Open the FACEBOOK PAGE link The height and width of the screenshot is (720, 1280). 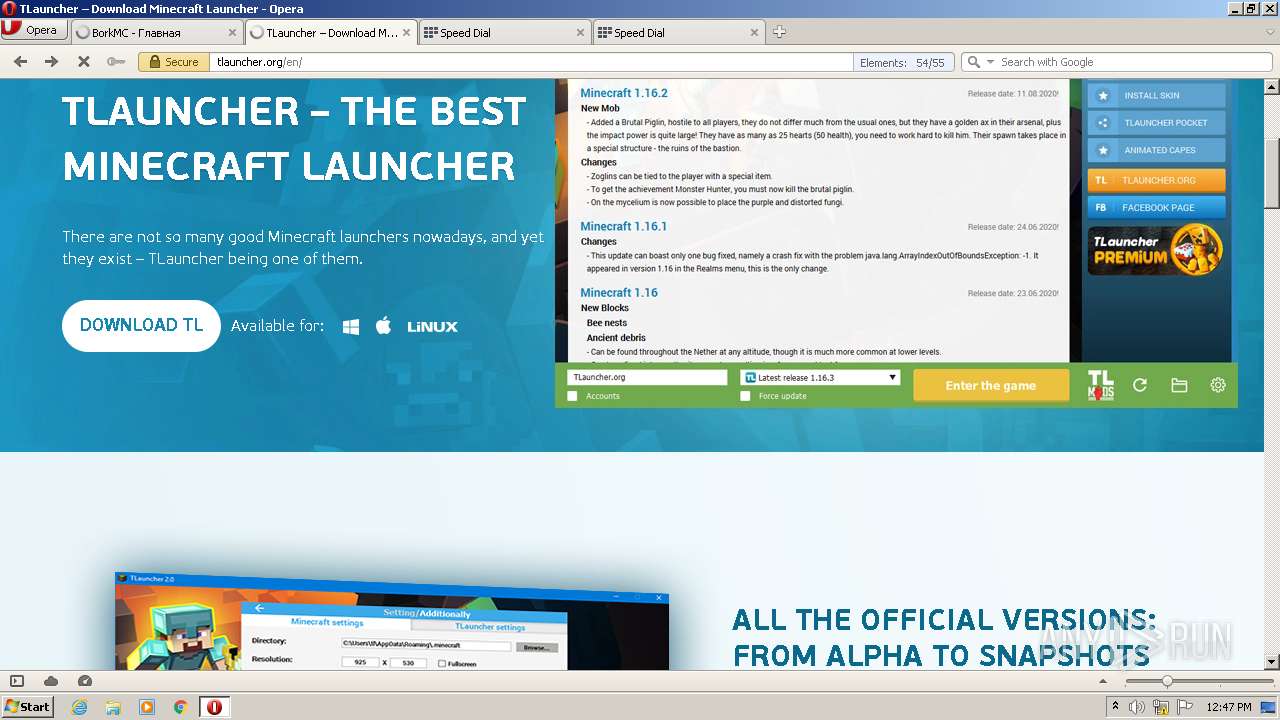point(1156,208)
